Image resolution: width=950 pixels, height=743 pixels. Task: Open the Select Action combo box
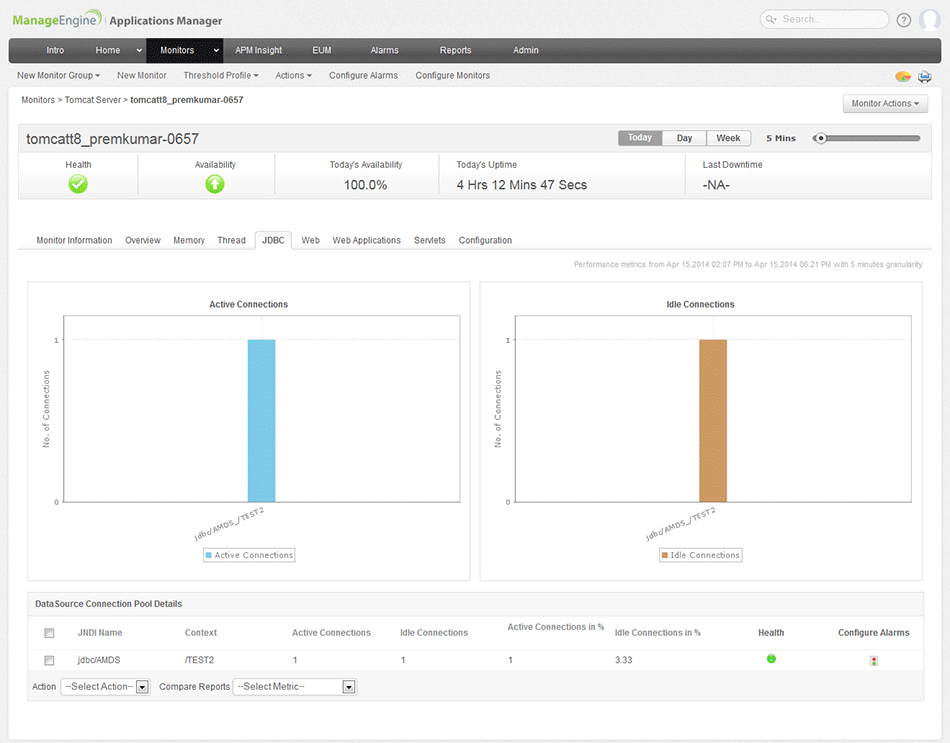coord(105,687)
